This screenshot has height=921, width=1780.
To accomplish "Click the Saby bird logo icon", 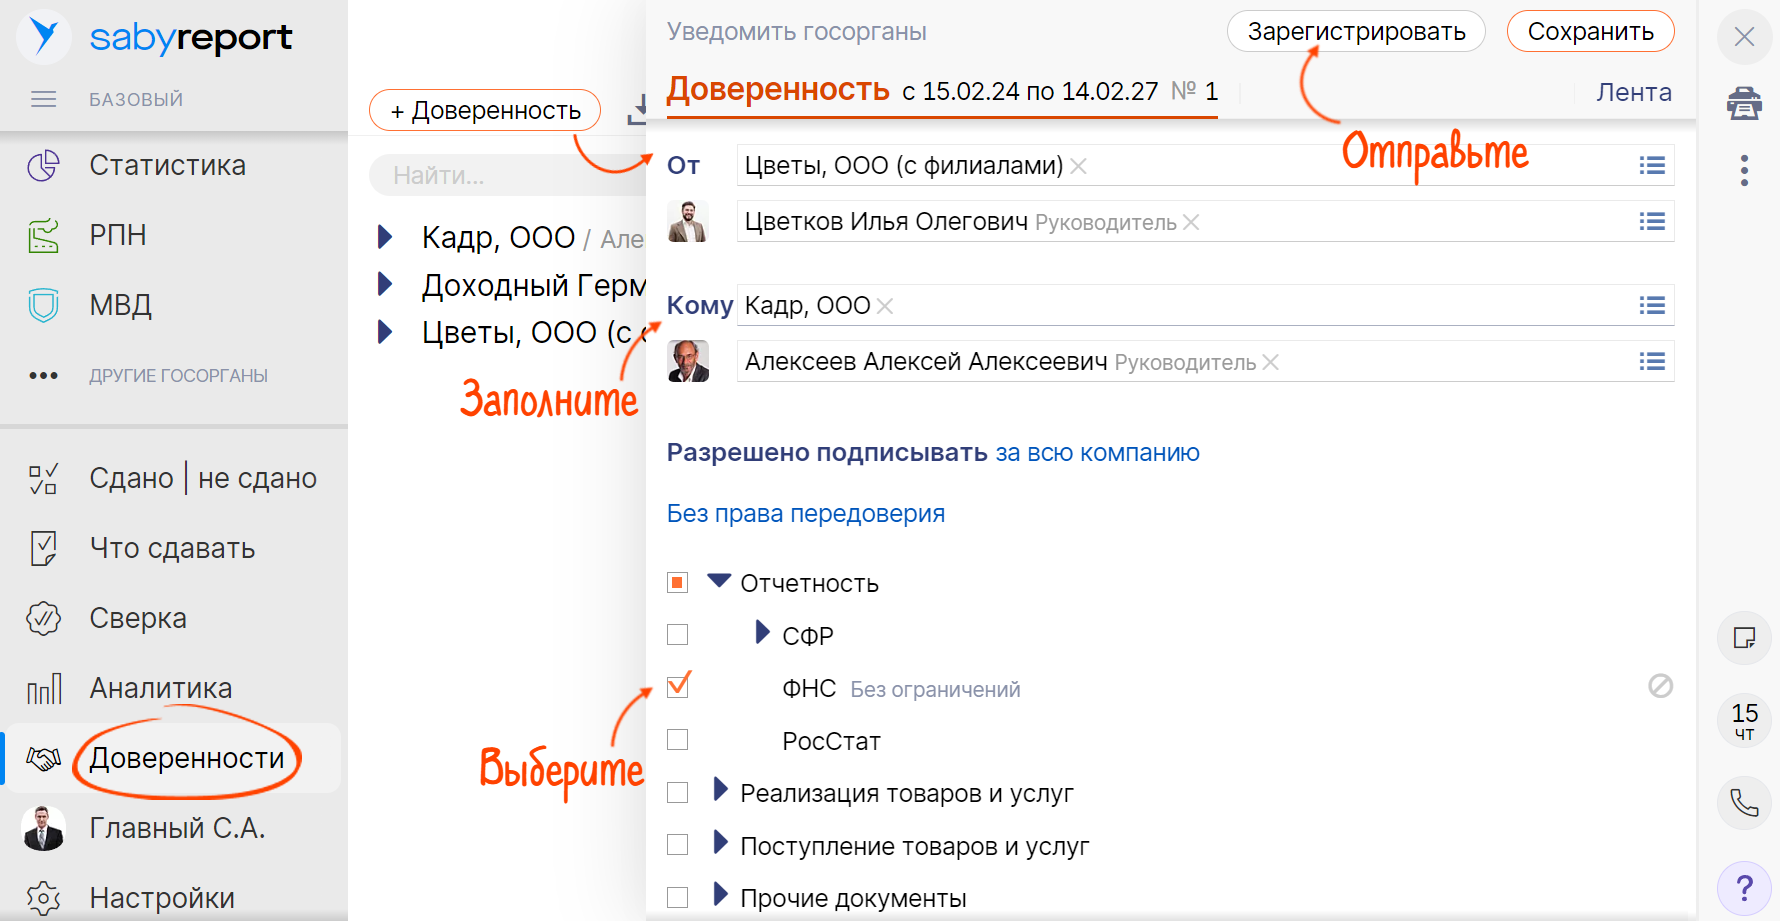I will coord(44,37).
